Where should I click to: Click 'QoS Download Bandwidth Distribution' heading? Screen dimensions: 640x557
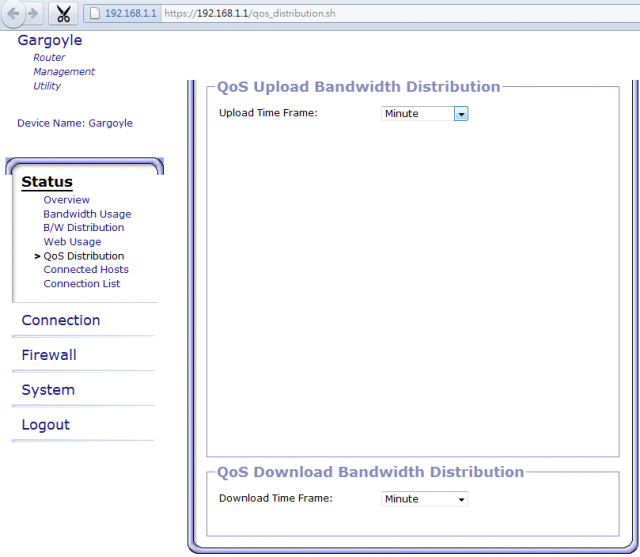370,472
